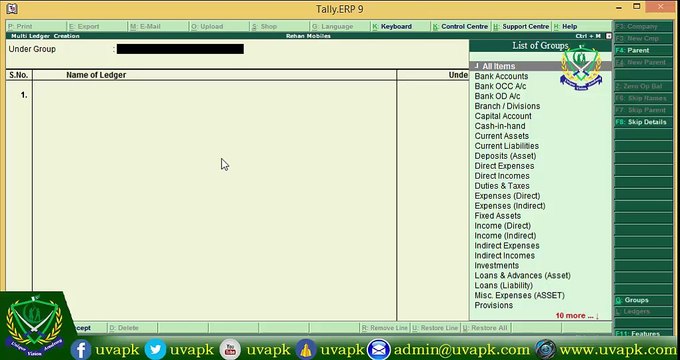Select Fixed Assets group
This screenshot has height=360, width=680.
pos(498,216)
